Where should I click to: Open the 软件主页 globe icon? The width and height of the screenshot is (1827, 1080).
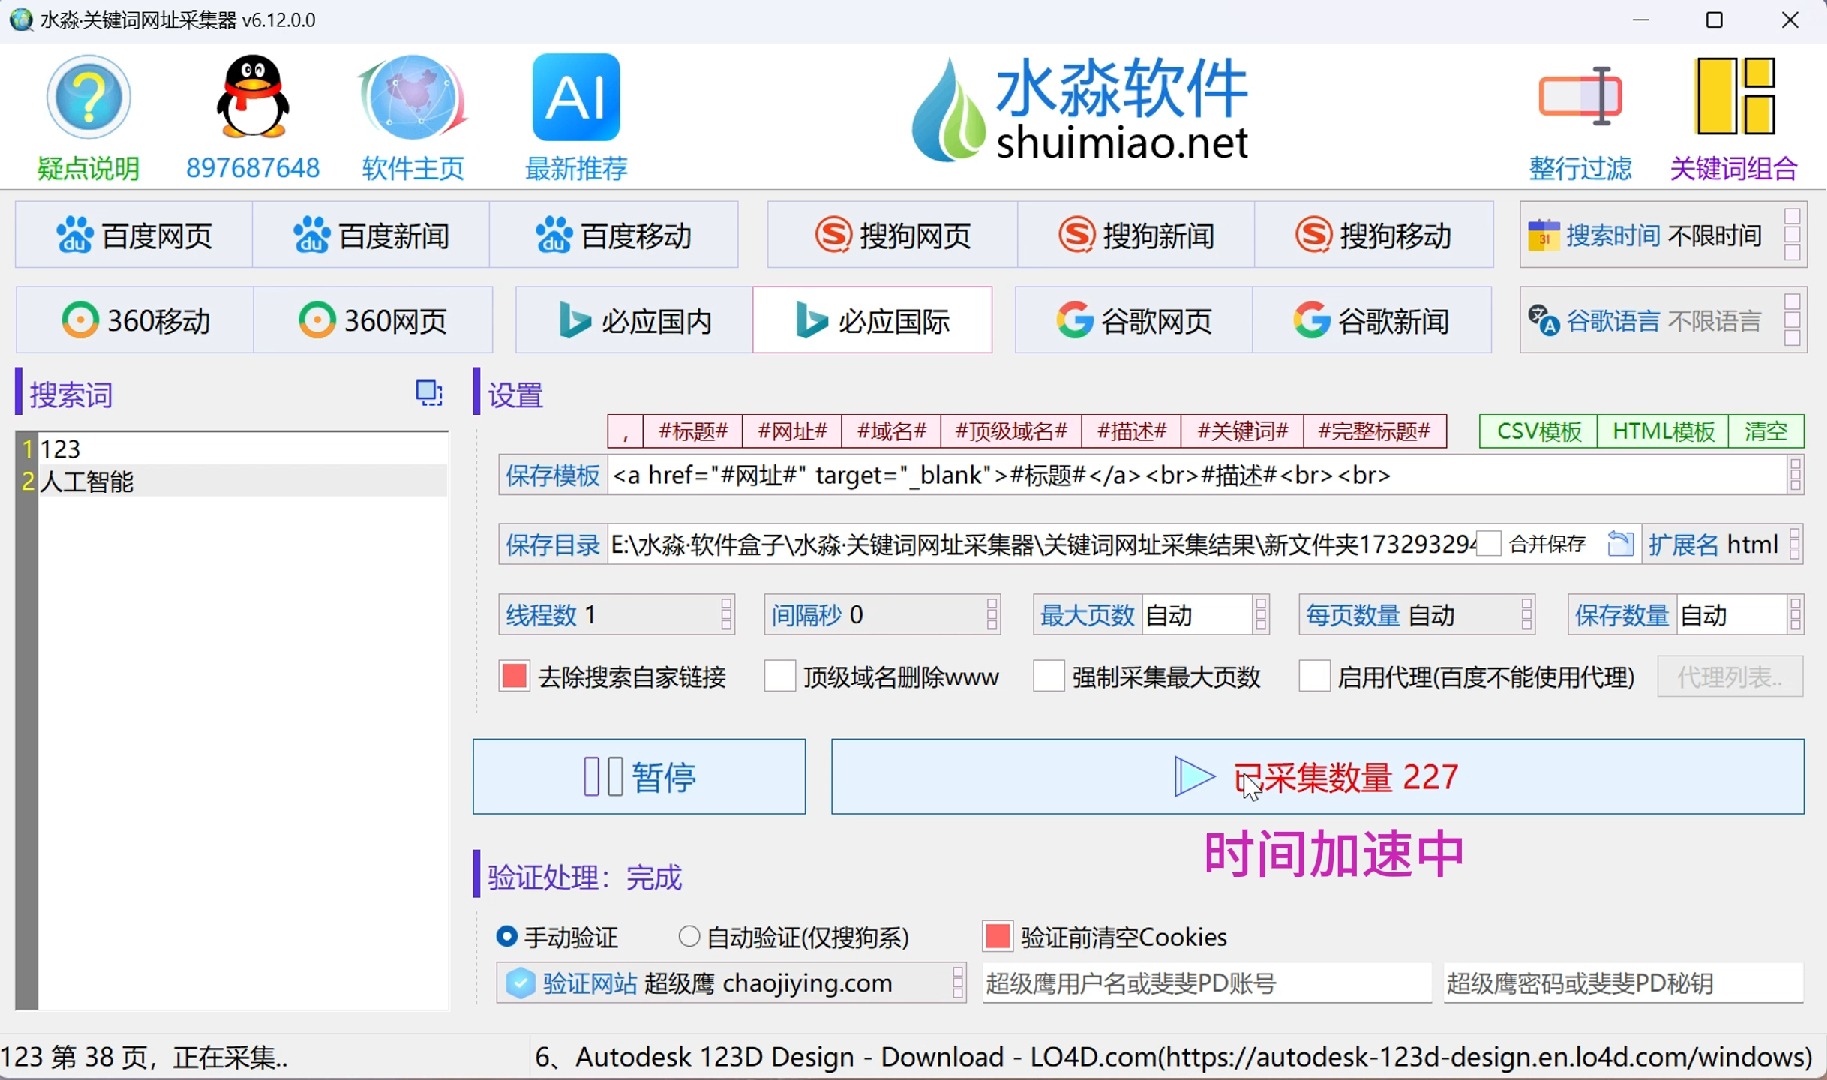413,118
